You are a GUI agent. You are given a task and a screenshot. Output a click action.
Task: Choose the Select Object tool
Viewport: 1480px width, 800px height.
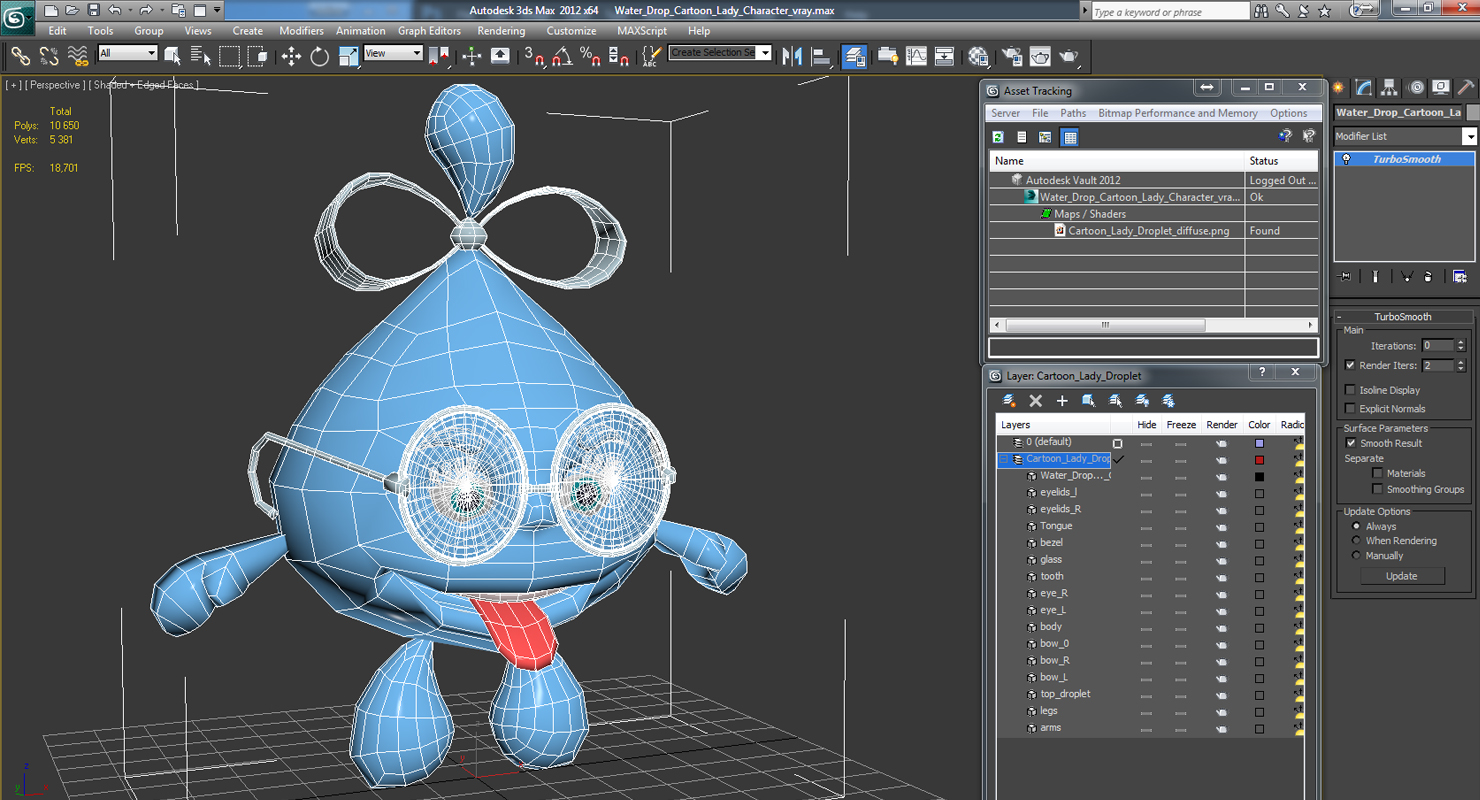point(173,56)
